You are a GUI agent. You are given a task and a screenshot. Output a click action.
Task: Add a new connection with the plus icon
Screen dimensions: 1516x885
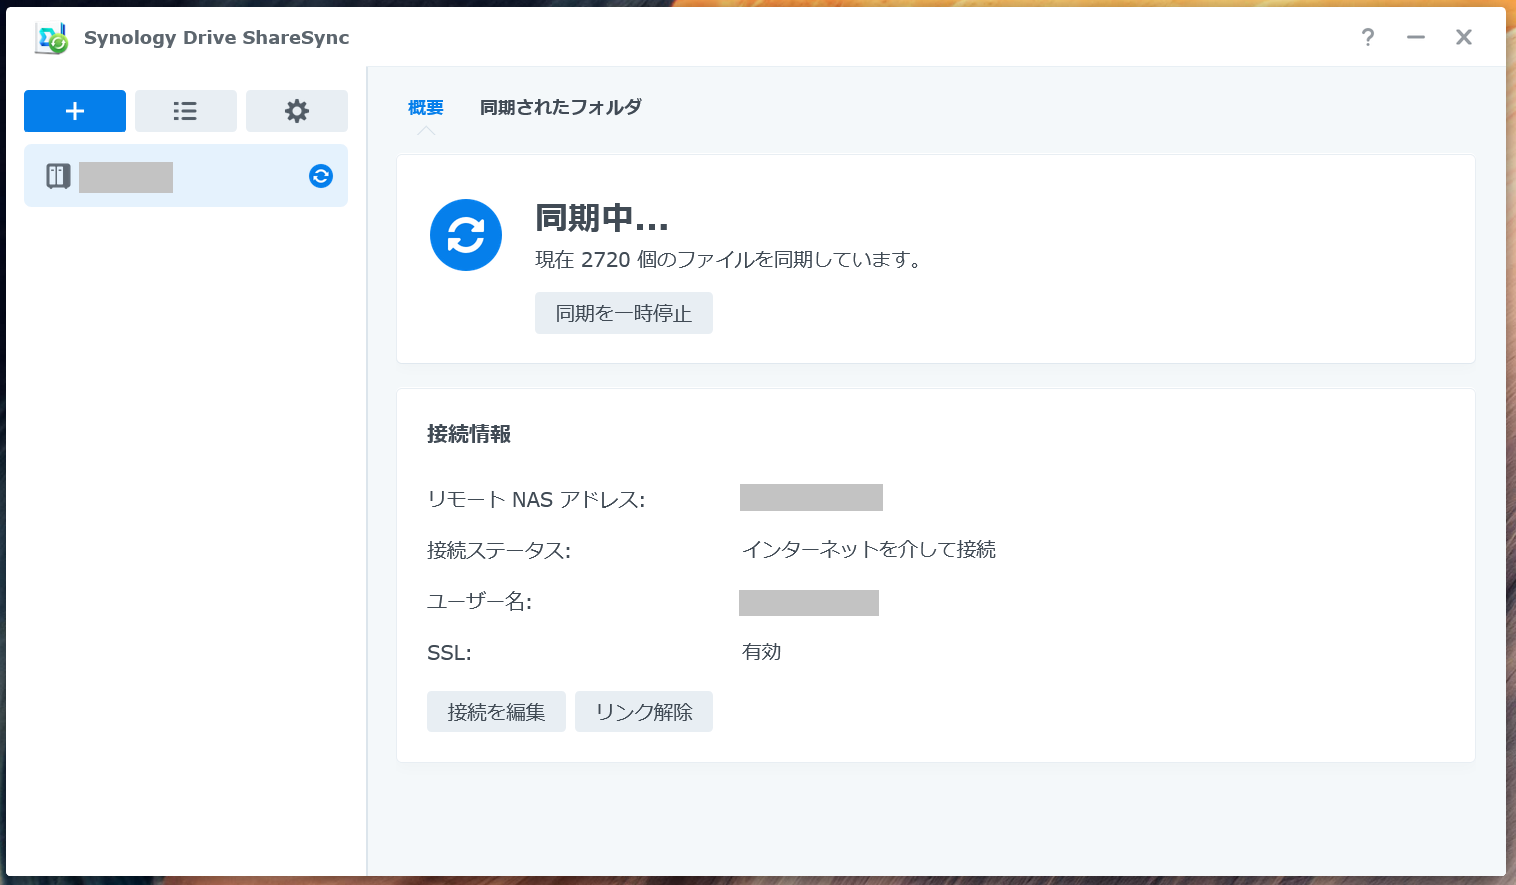[74, 111]
